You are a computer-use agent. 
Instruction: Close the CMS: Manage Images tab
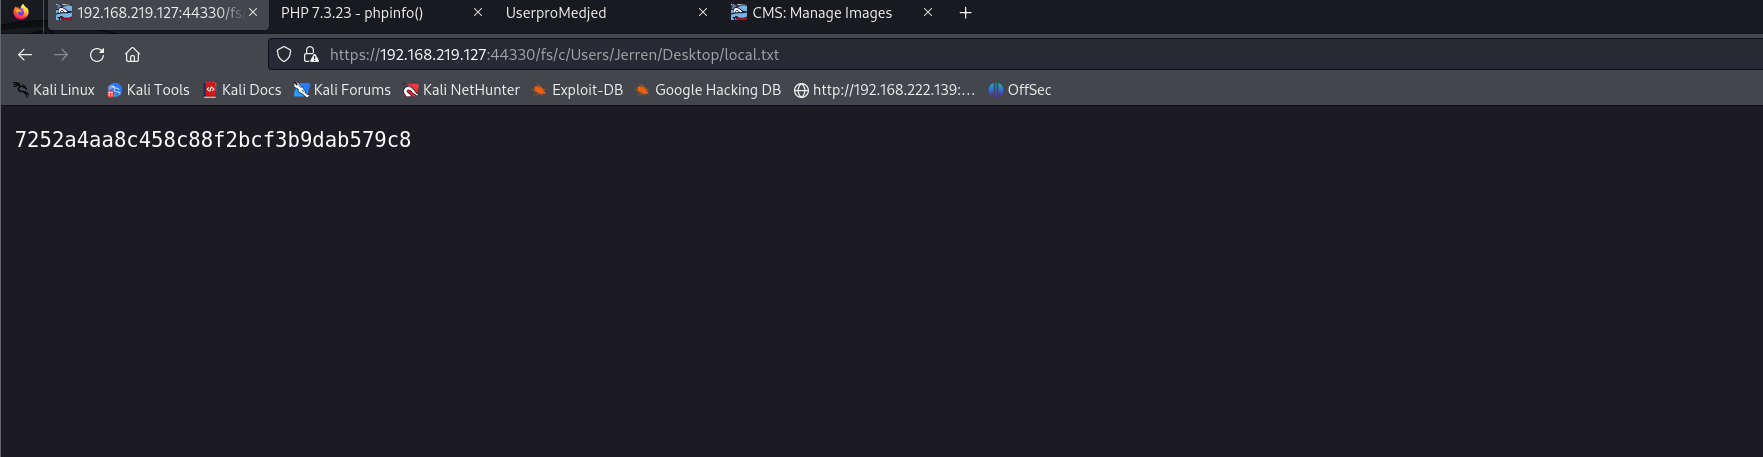928,13
